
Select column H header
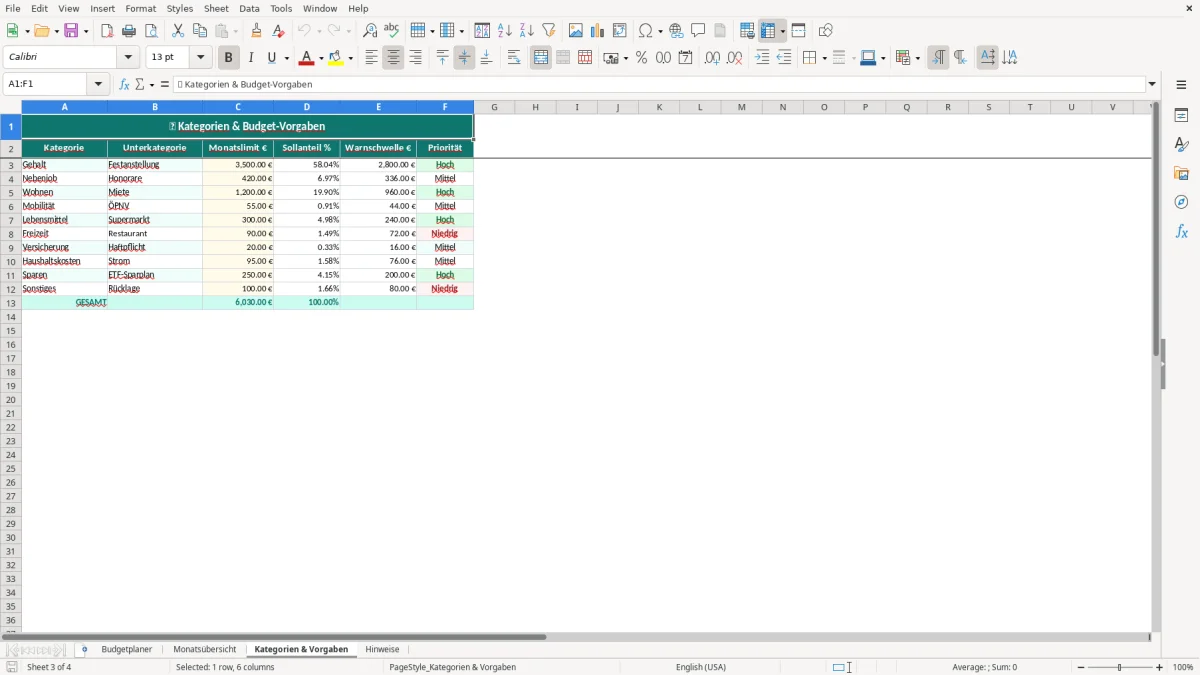pyautogui.click(x=535, y=107)
